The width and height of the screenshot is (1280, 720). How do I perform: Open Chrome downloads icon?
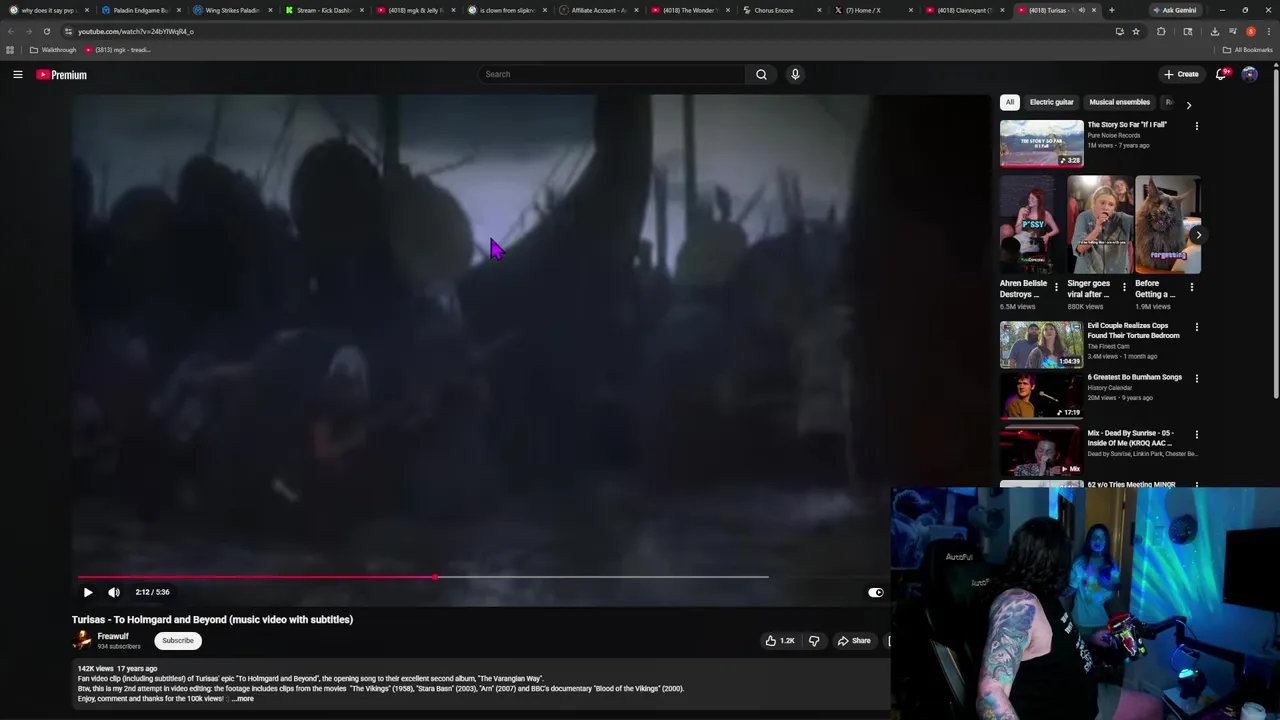tap(1214, 31)
